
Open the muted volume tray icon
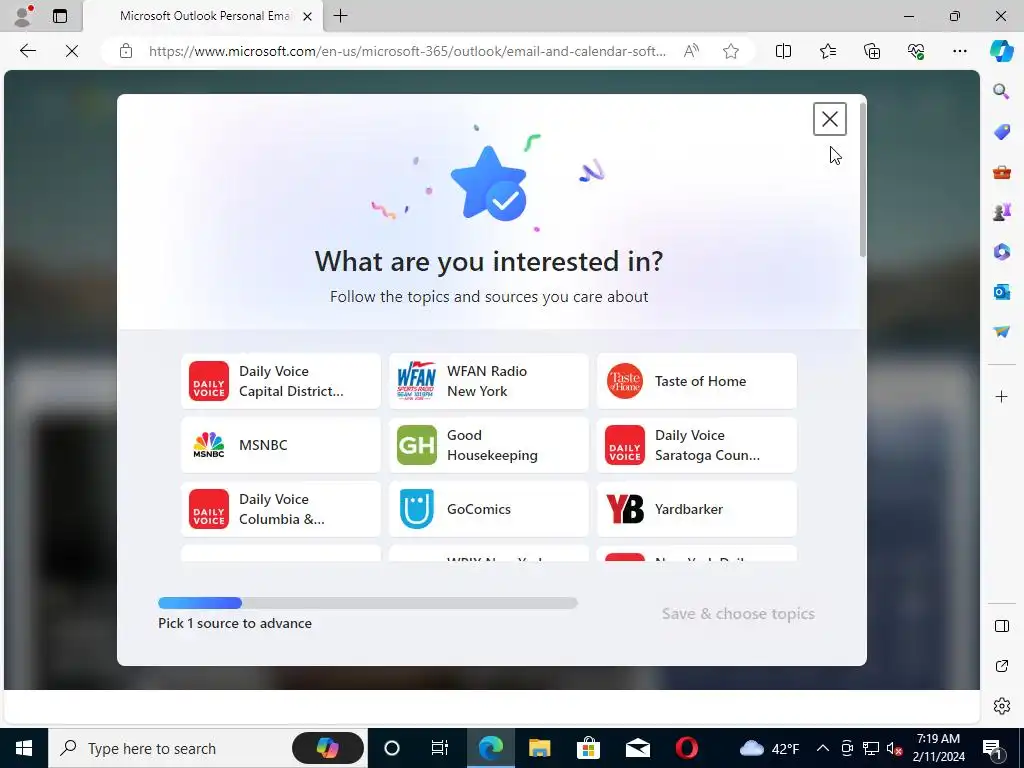(895, 748)
